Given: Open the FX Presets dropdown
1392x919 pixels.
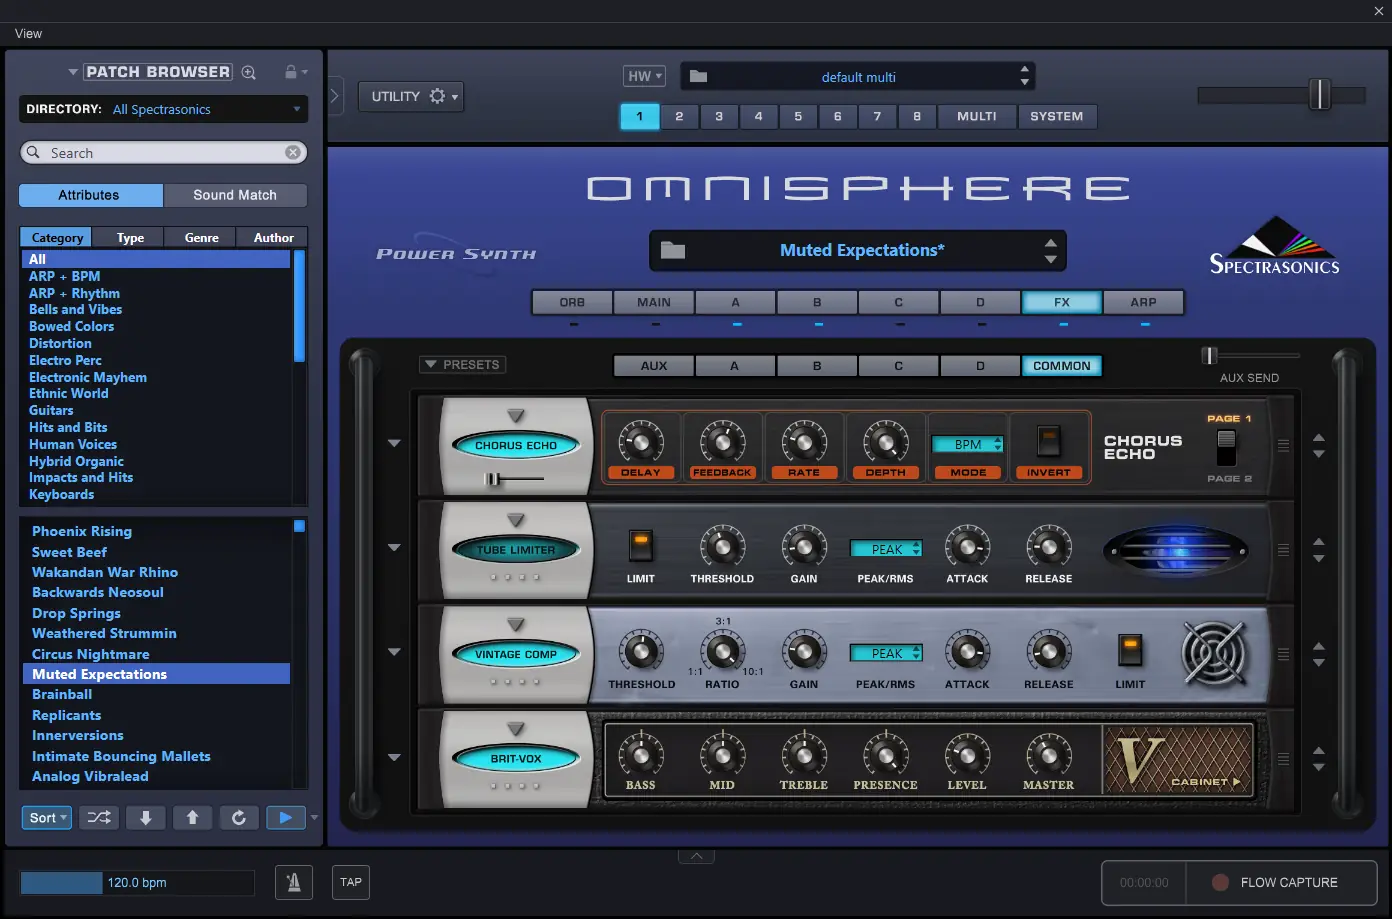Looking at the screenshot, I should [463, 365].
